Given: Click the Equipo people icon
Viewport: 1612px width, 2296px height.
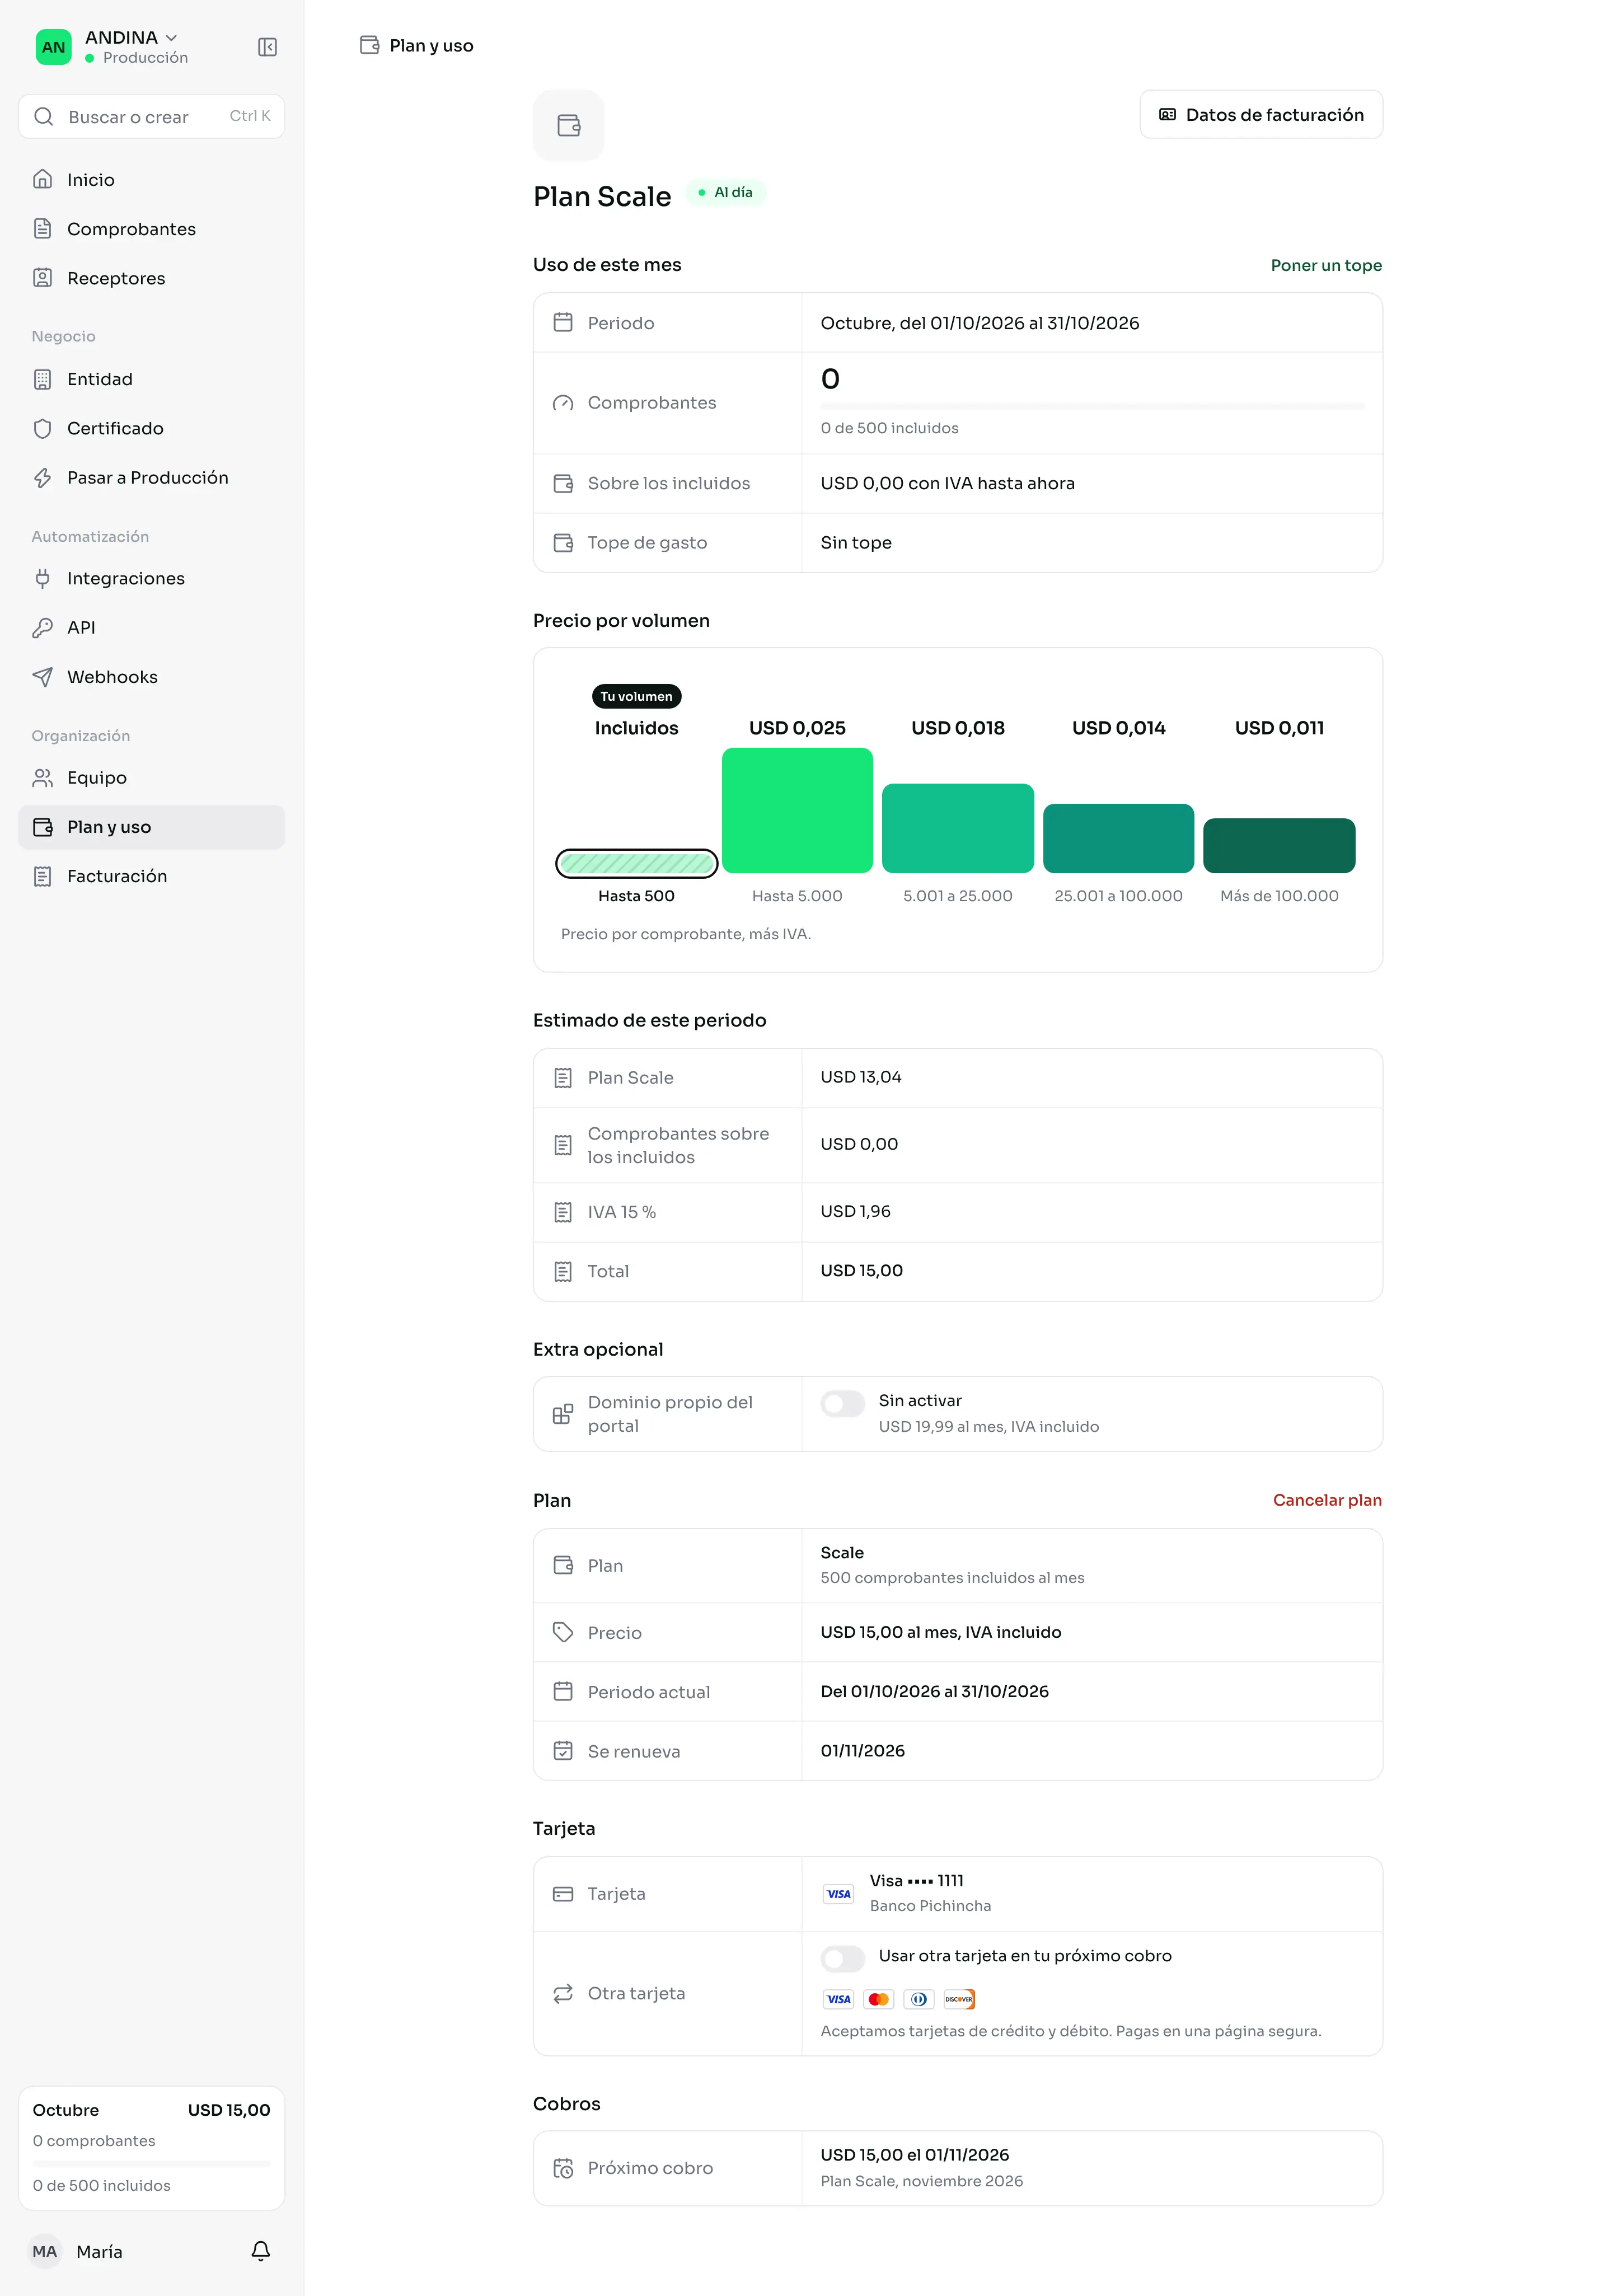Looking at the screenshot, I should 42,778.
